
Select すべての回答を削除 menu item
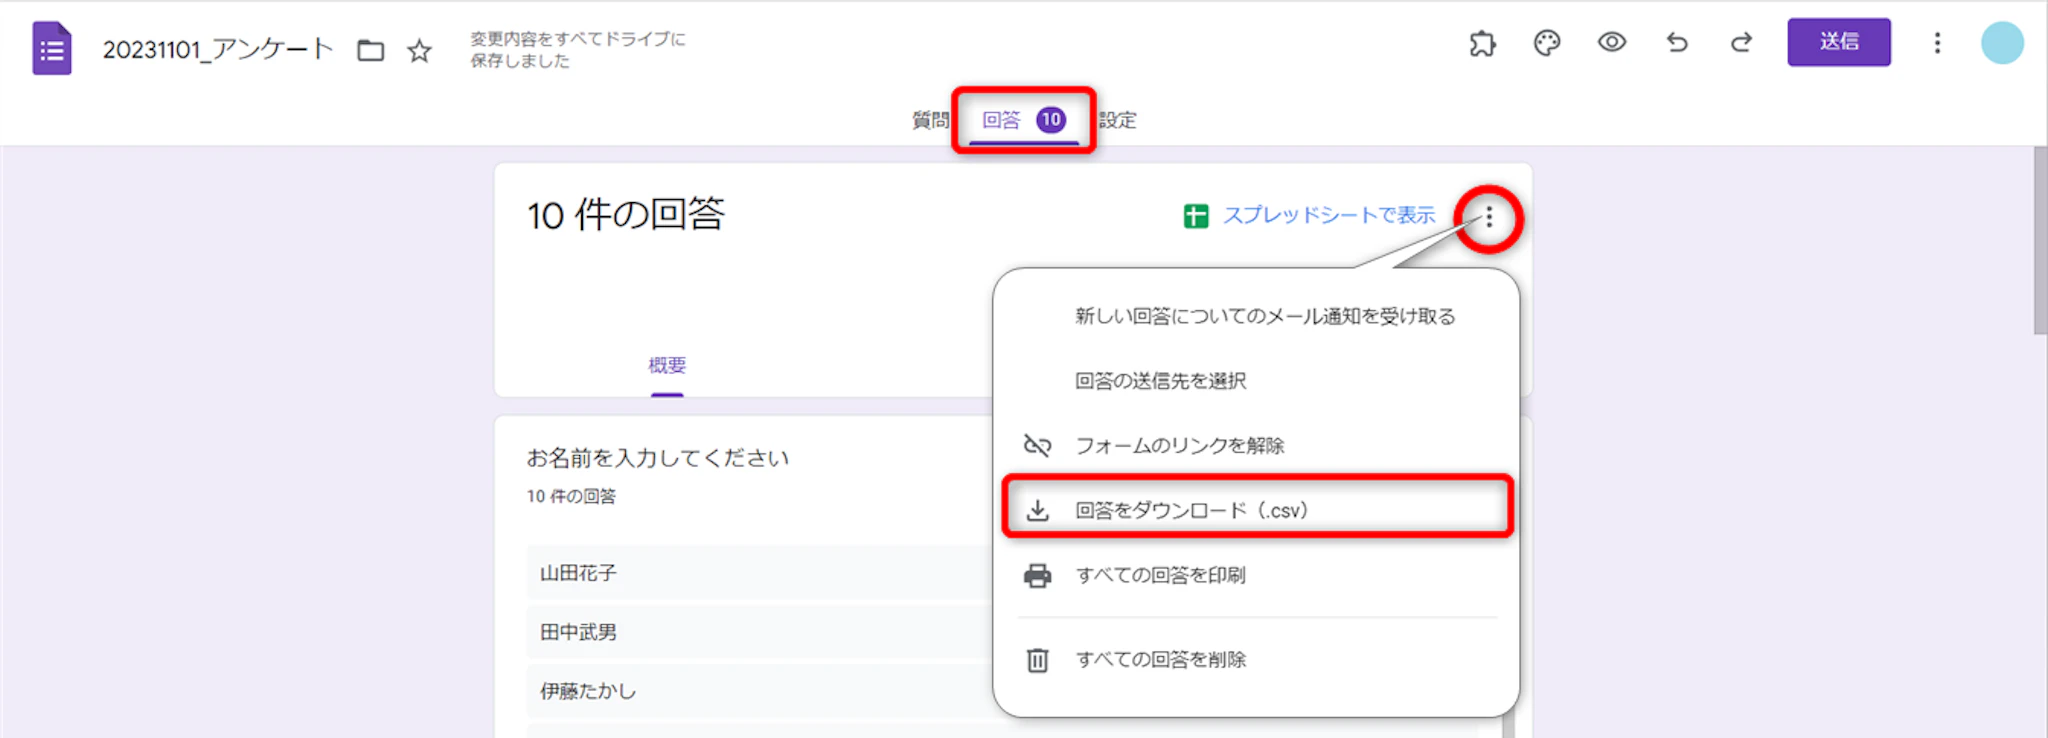point(1160,659)
